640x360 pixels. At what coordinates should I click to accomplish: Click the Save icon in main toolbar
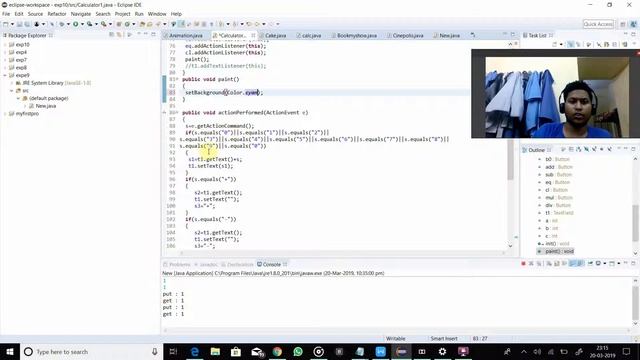[x=19, y=24]
